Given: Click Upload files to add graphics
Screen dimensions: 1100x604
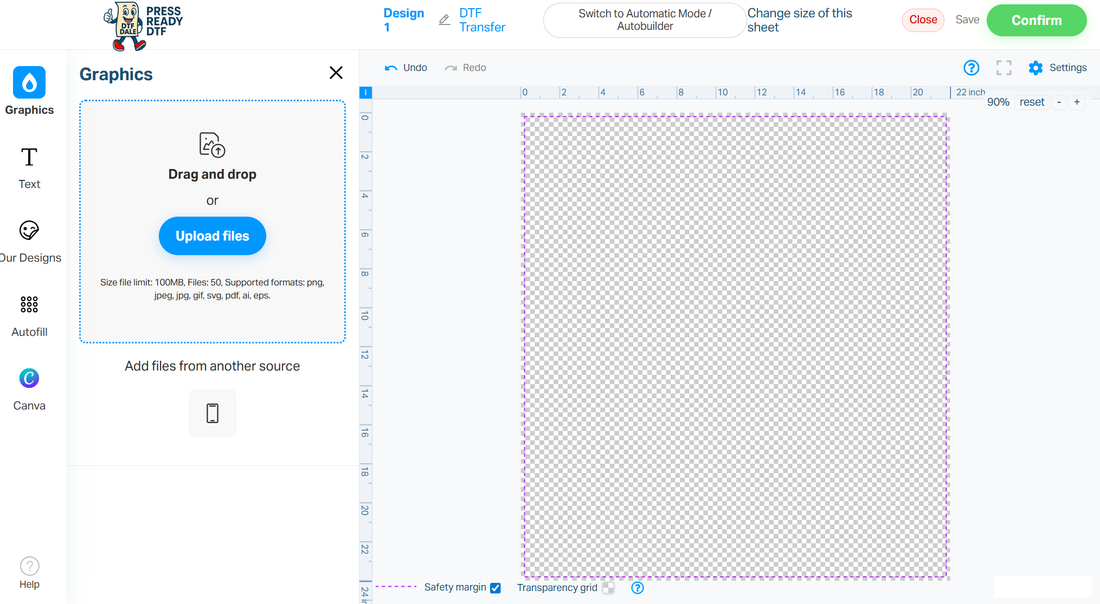Looking at the screenshot, I should pyautogui.click(x=212, y=235).
